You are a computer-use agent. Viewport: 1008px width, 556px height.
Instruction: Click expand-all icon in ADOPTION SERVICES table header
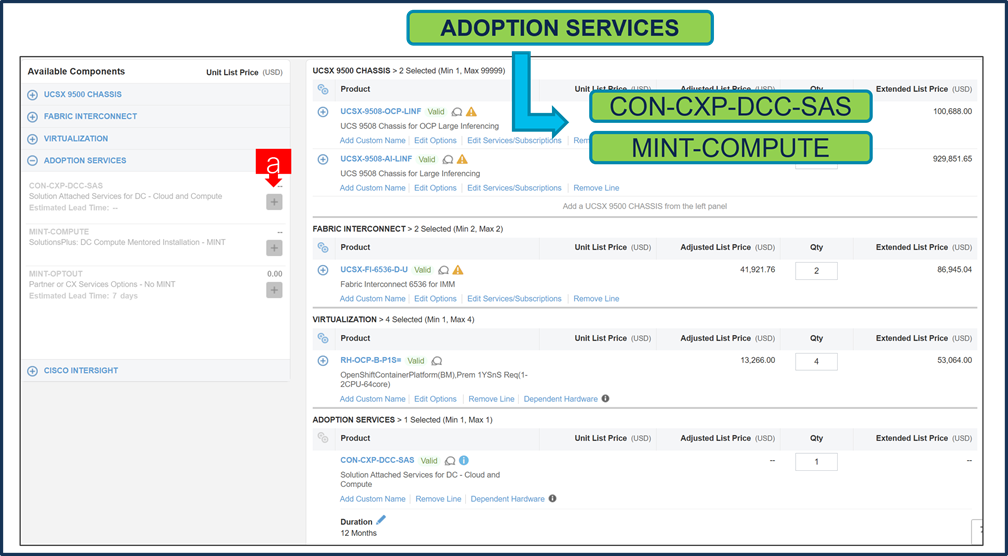pos(323,438)
